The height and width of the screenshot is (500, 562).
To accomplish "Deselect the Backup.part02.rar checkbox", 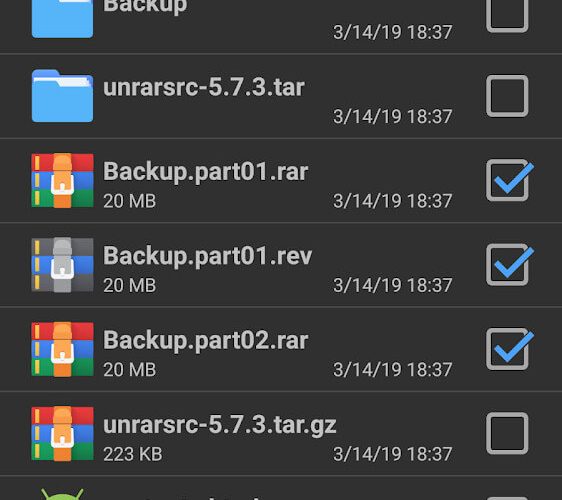I will [507, 349].
